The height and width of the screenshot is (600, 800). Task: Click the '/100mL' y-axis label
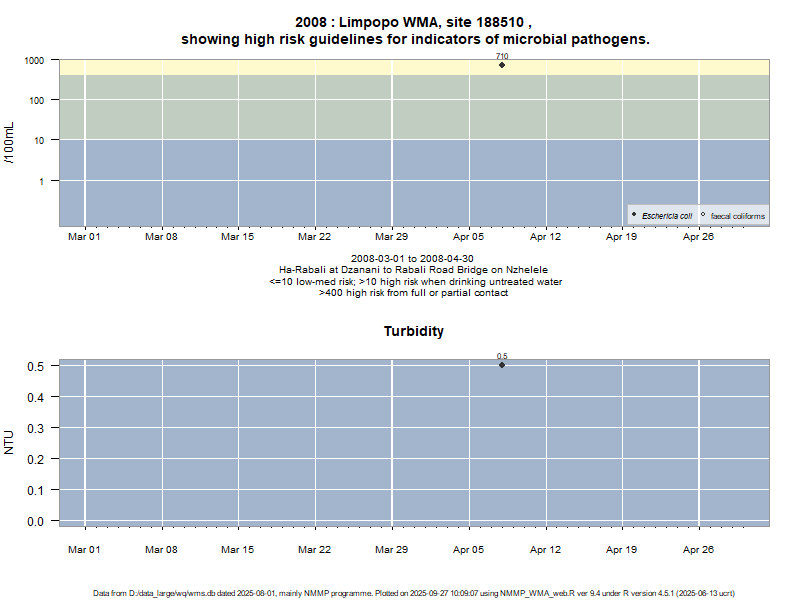(x=10, y=143)
